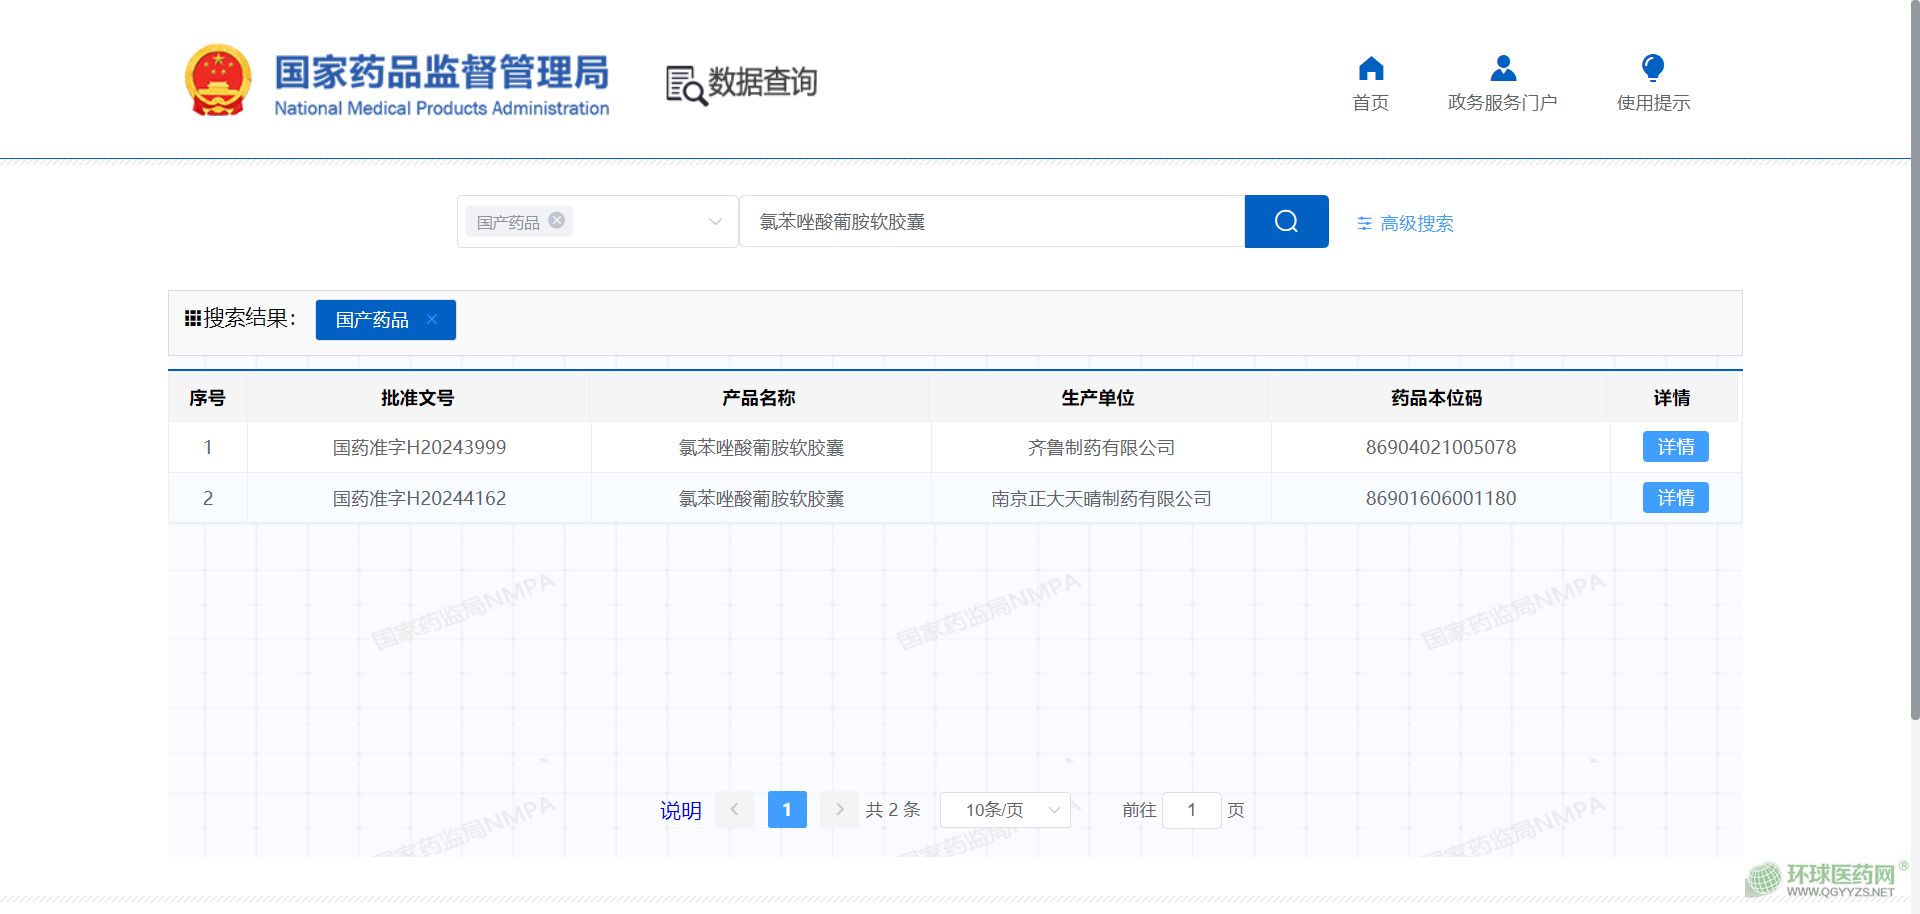Screen dimensions: 1920x914
Task: Click the previous page arrow
Action: tap(734, 810)
